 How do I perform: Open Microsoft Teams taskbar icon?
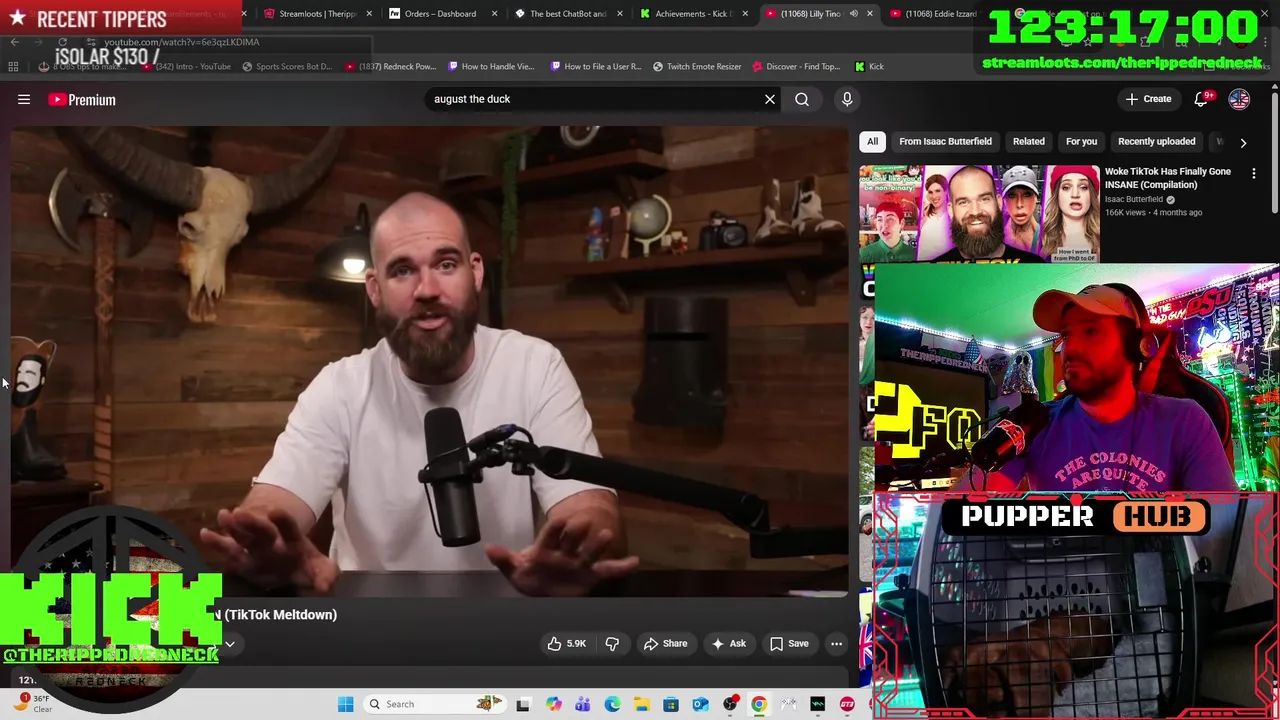tap(582, 704)
